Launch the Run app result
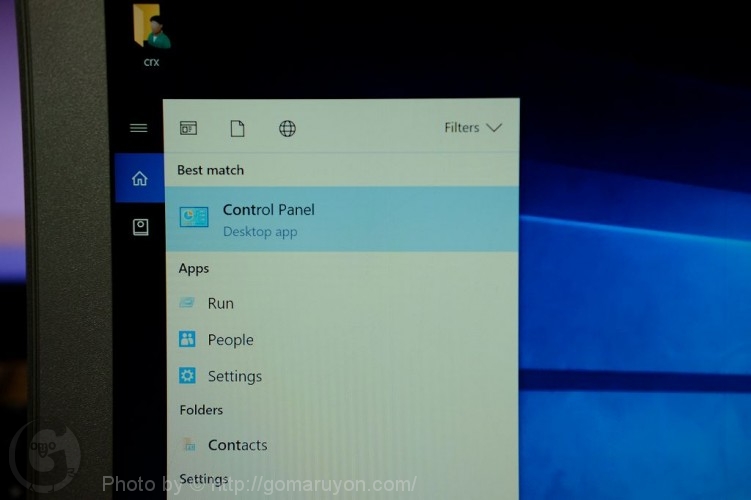The width and height of the screenshot is (751, 500). click(x=342, y=303)
